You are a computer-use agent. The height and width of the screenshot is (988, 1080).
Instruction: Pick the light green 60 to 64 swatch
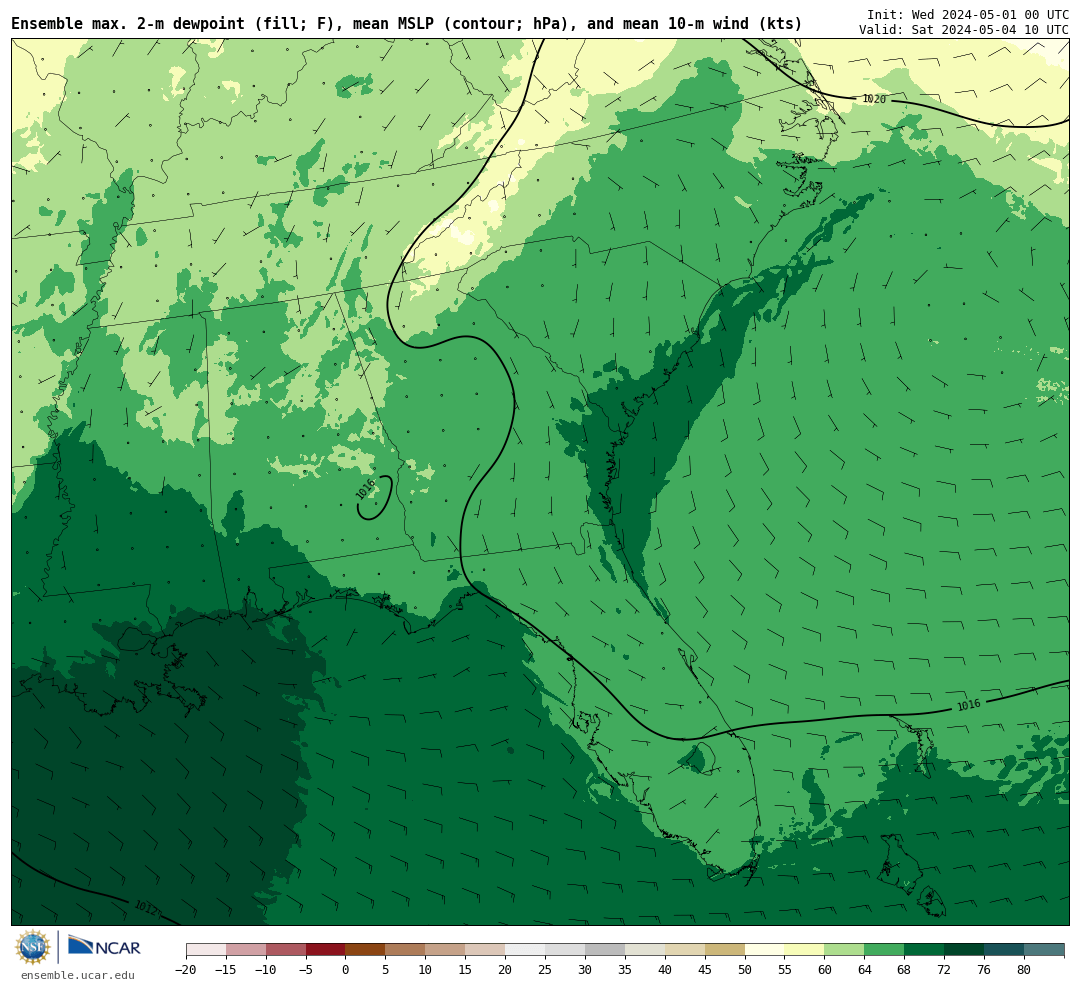click(845, 950)
